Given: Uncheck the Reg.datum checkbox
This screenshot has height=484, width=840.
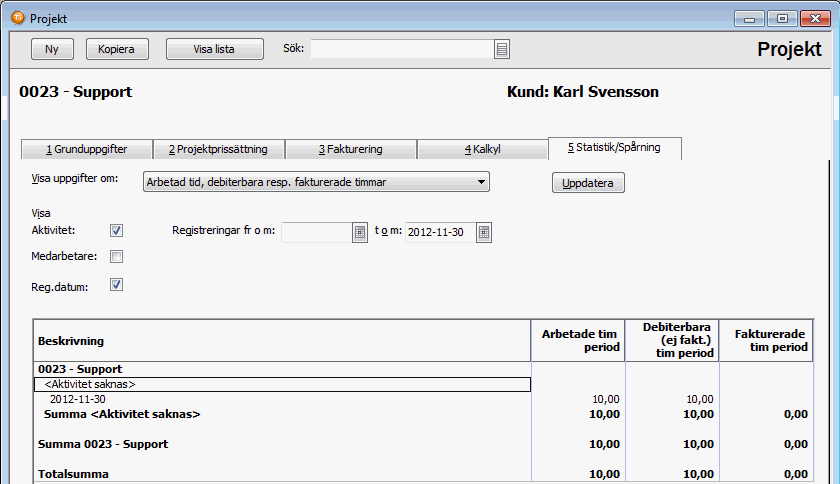Looking at the screenshot, I should pyautogui.click(x=117, y=285).
